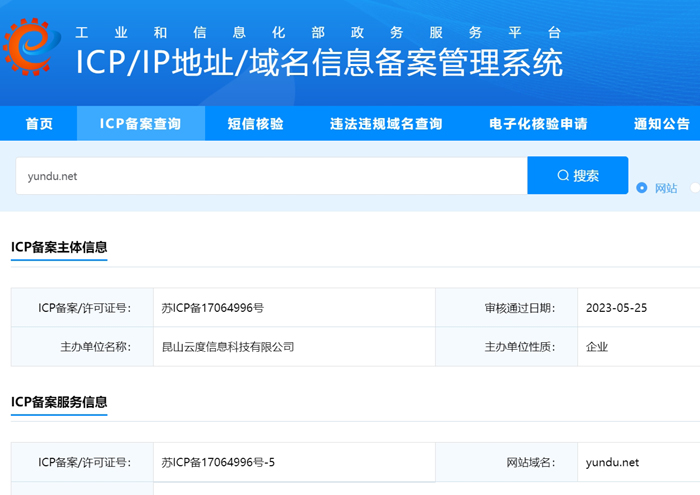Click the 审核通过日期 label cell
700x495 pixels.
pyautogui.click(x=507, y=308)
